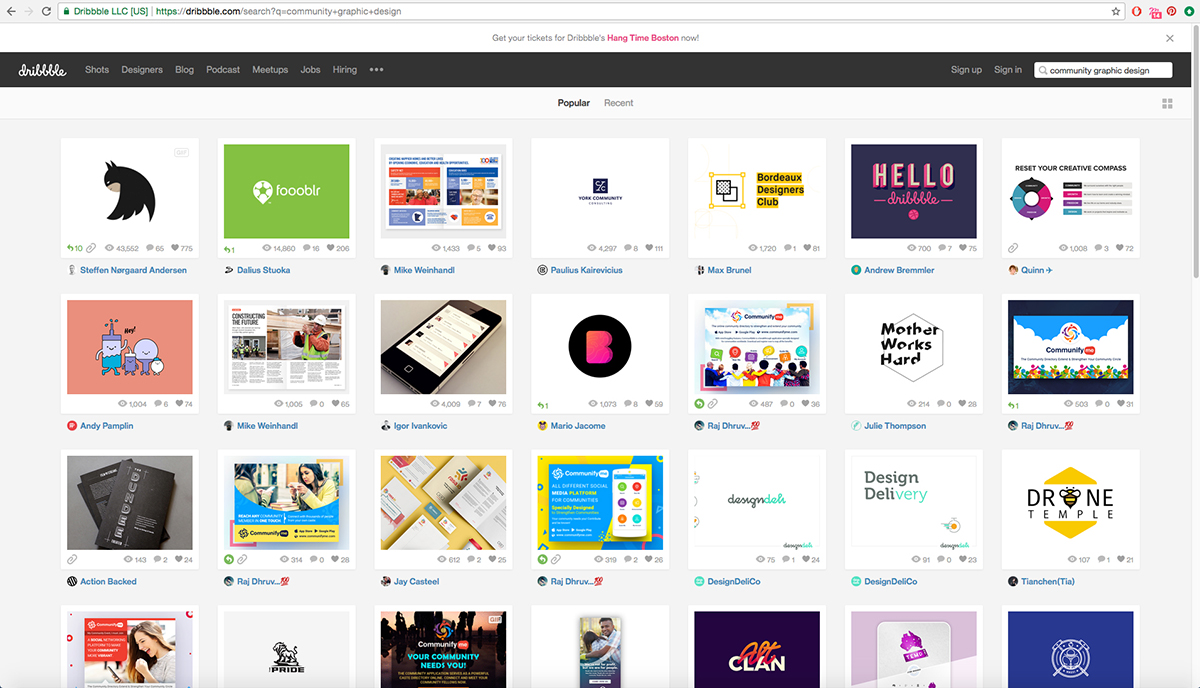
Task: Select the Recent sort tab
Action: [x=618, y=103]
